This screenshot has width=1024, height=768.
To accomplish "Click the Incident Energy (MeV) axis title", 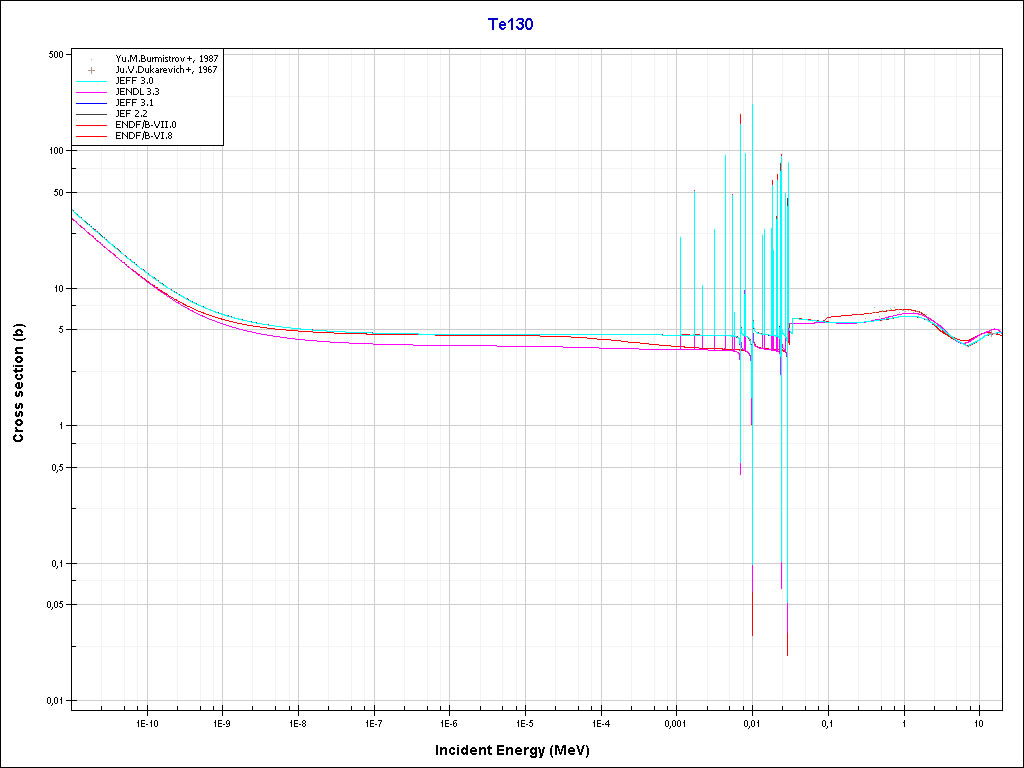I will click(x=519, y=750).
